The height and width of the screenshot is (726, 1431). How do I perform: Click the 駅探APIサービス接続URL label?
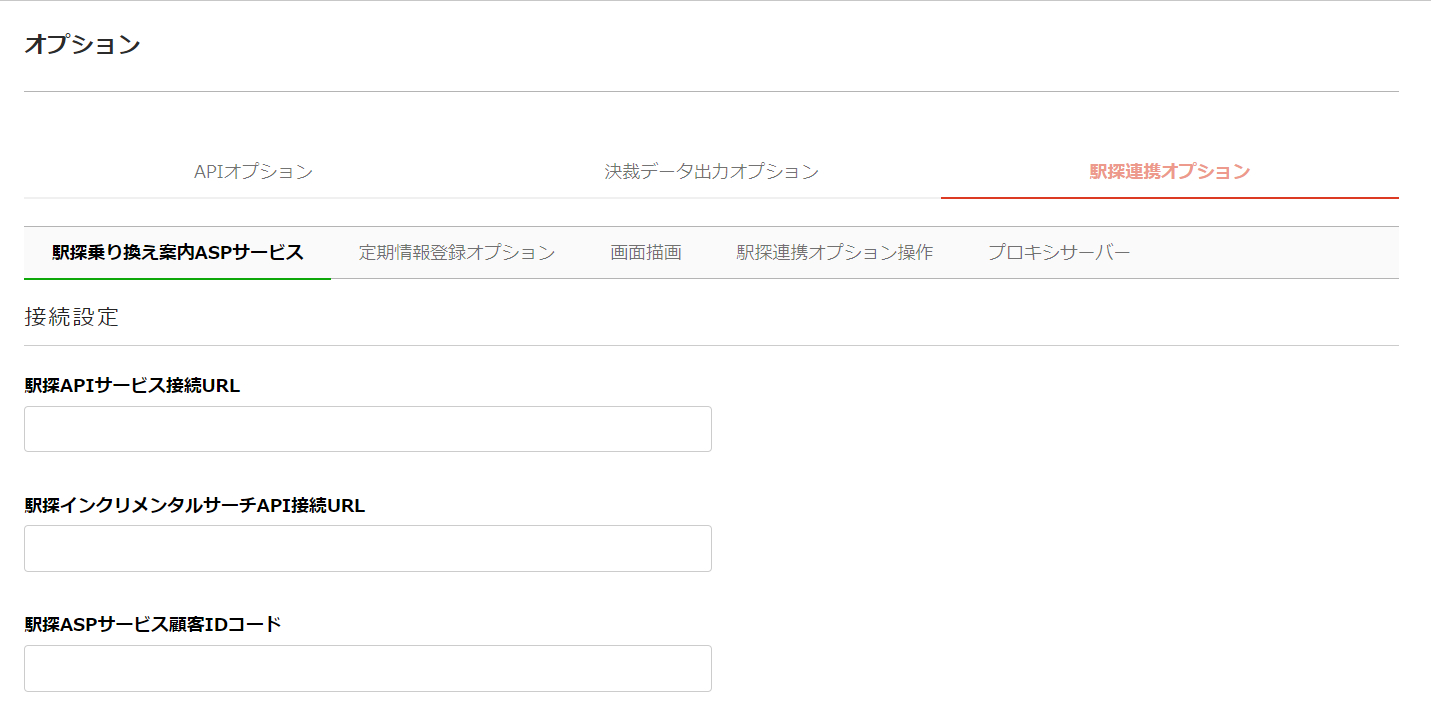(x=133, y=386)
